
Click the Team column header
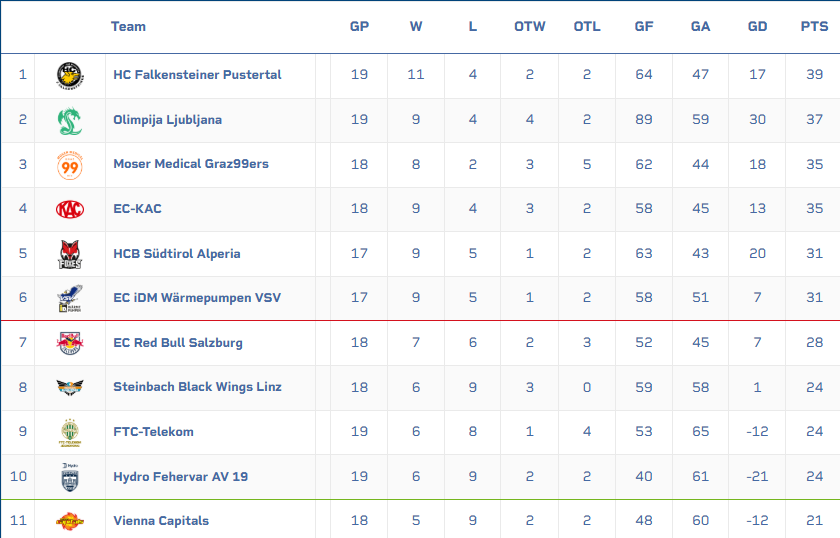(128, 27)
